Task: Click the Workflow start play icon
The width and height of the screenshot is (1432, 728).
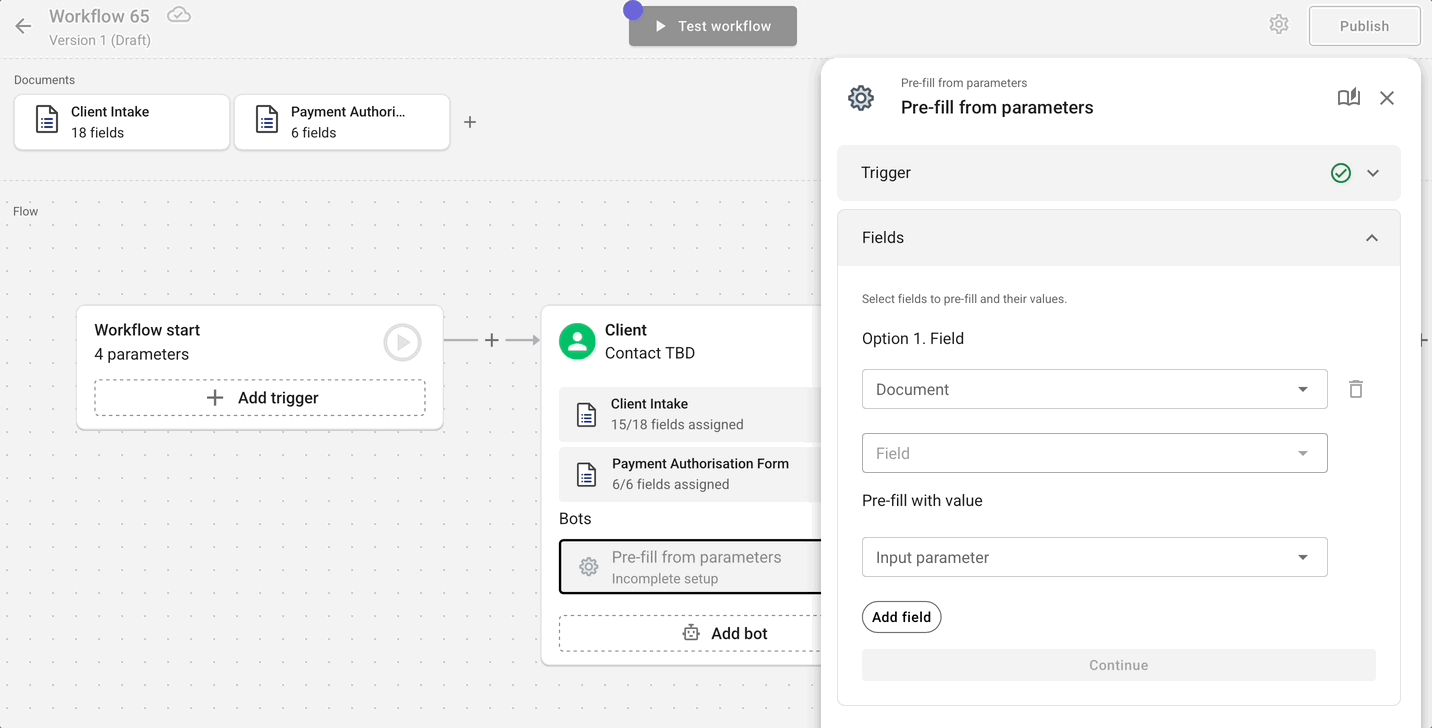Action: (x=402, y=342)
